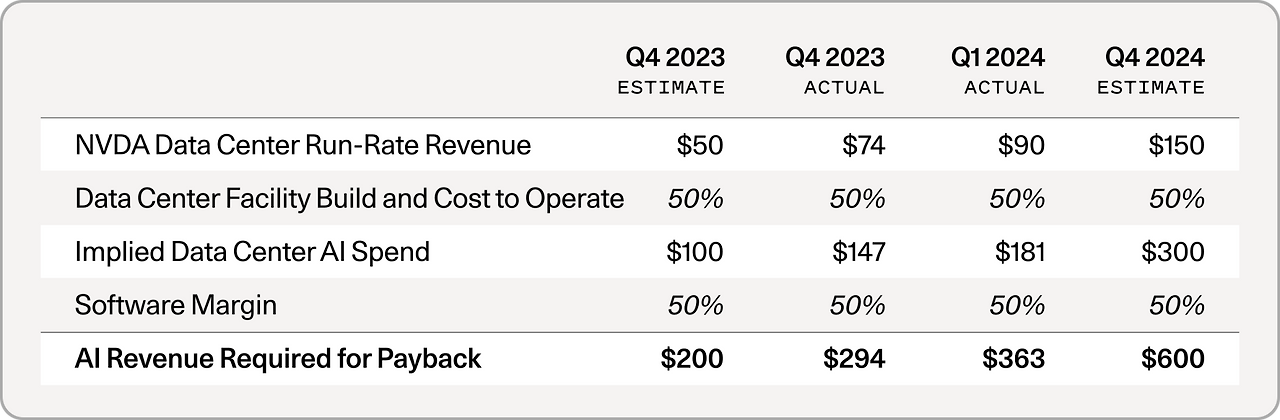
Task: Select the $74 run-rate revenue value
Action: pyautogui.click(x=862, y=145)
